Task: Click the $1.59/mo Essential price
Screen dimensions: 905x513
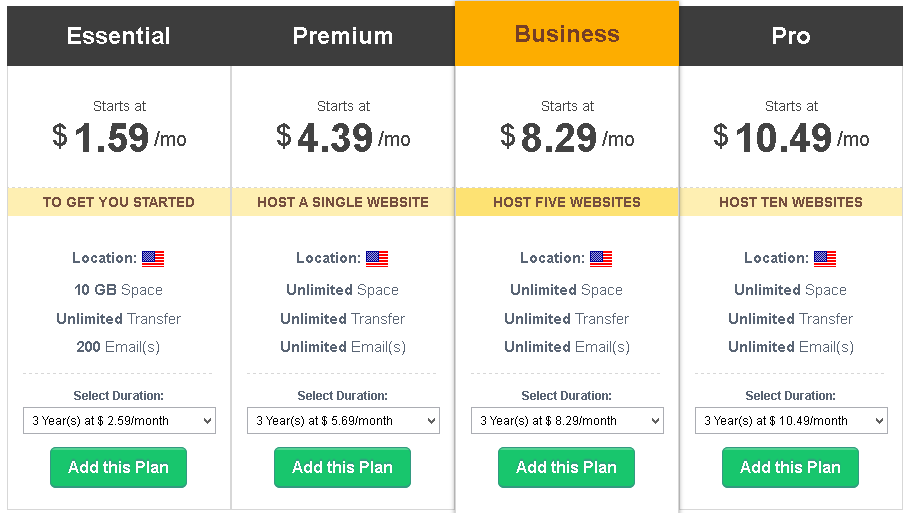Action: pyautogui.click(x=119, y=138)
